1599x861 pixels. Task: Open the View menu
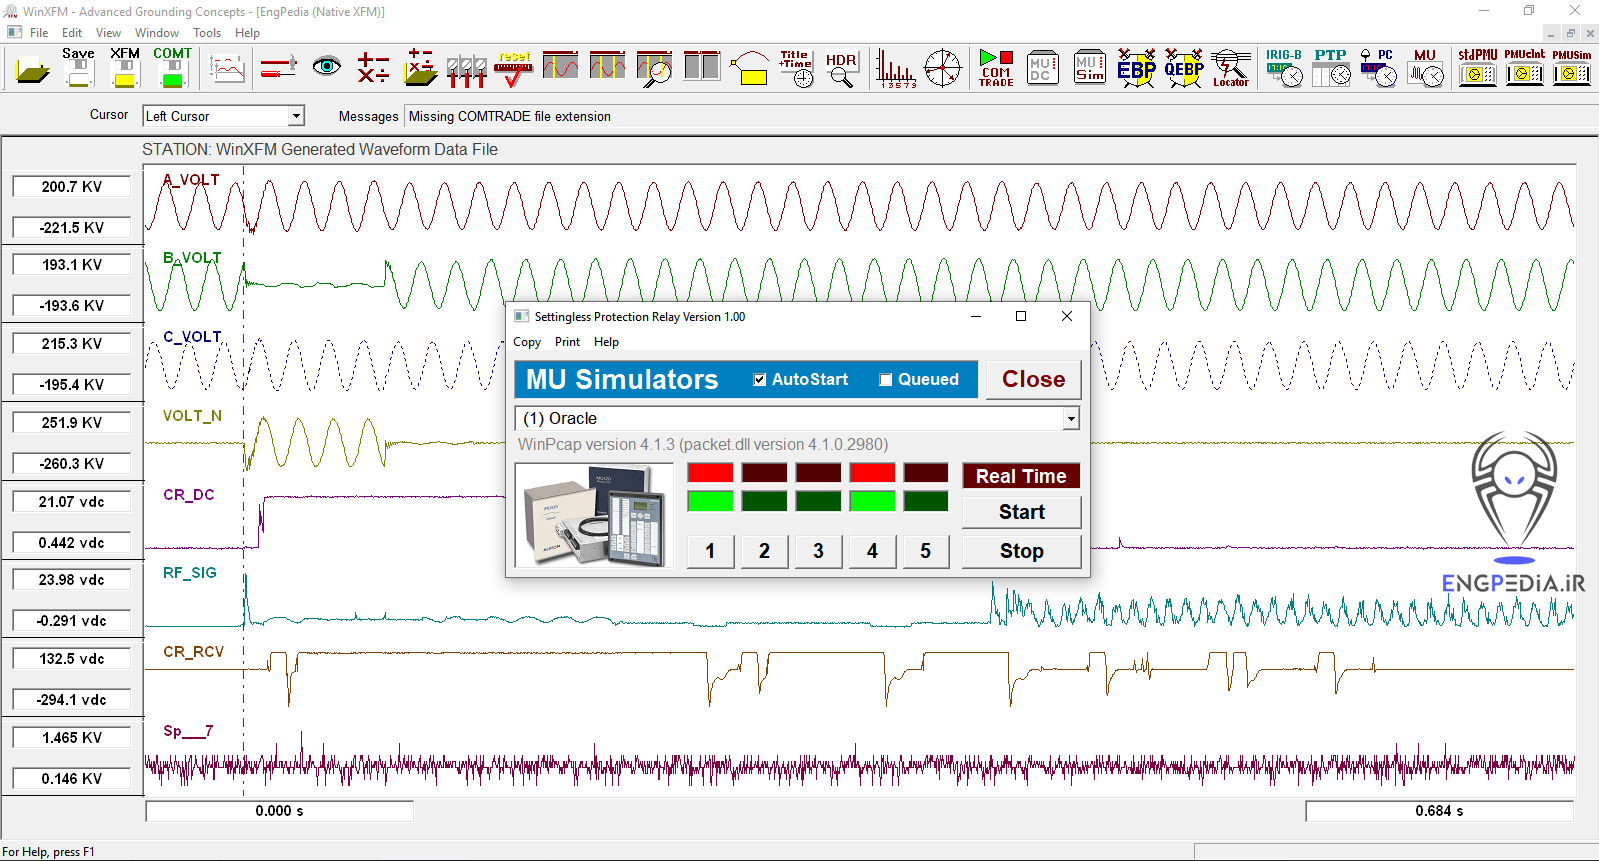coord(108,33)
